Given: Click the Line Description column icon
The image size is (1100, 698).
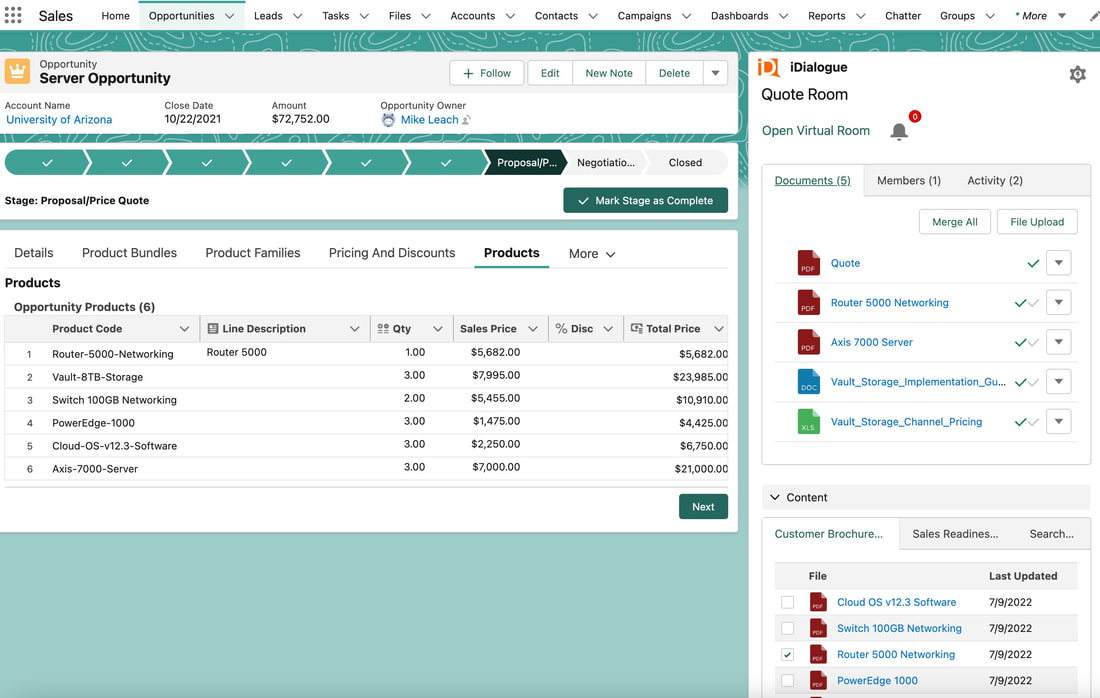Looking at the screenshot, I should click(x=213, y=328).
